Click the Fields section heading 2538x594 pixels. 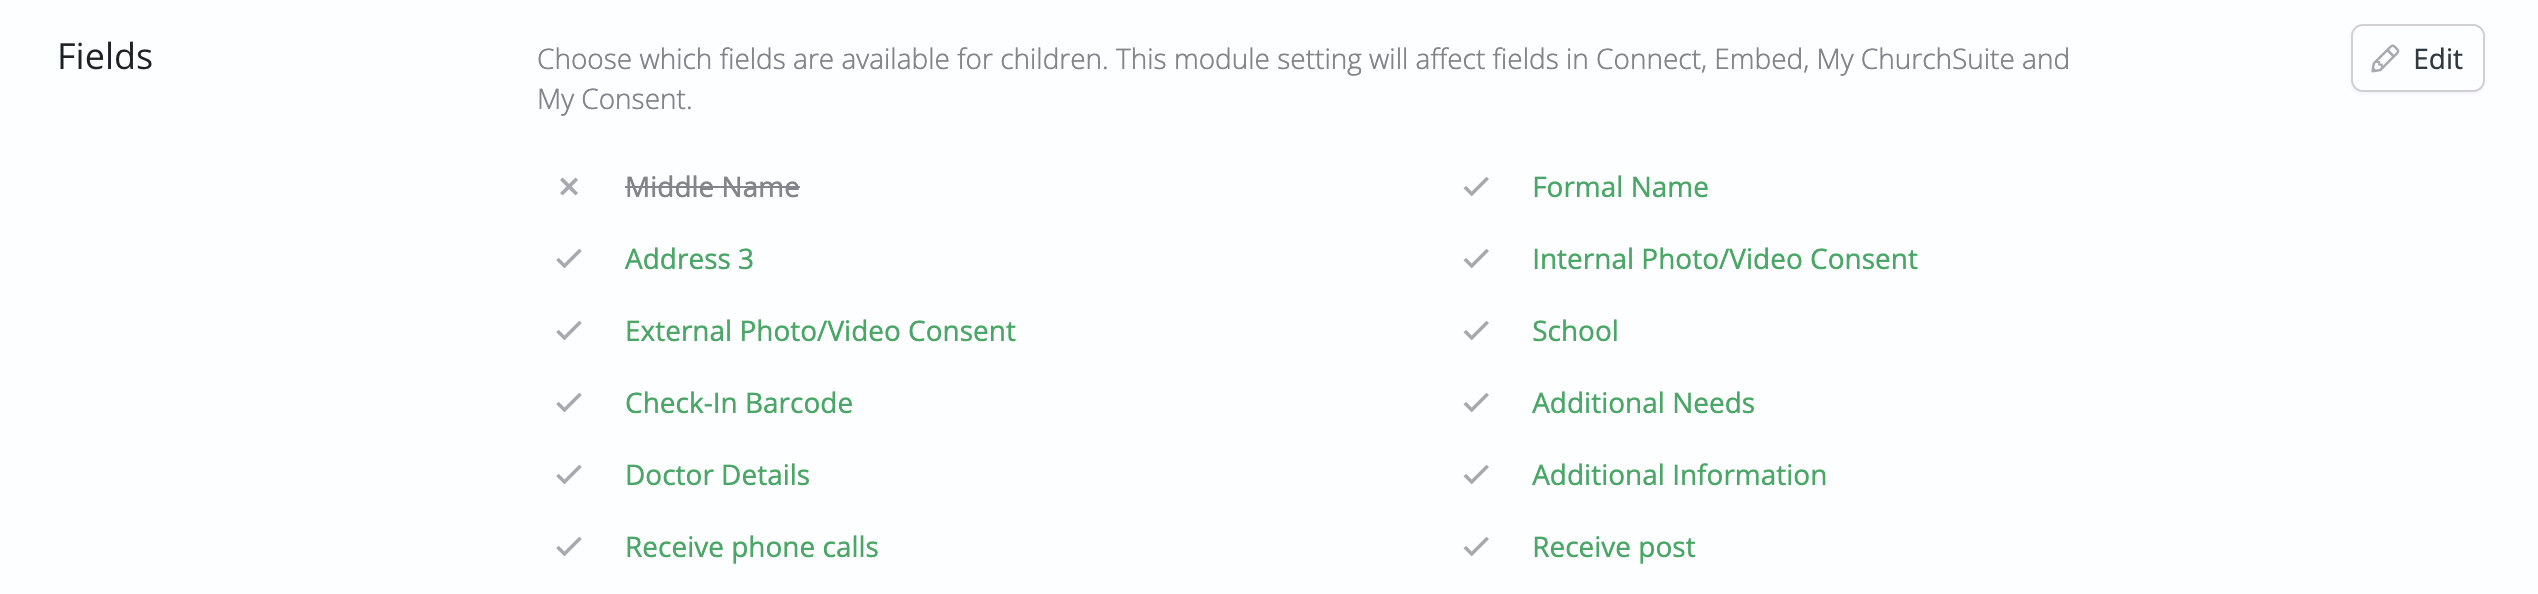click(x=105, y=57)
